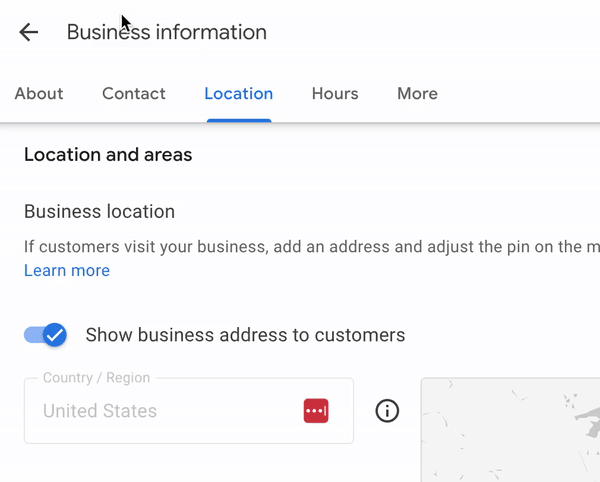Click the Business location subheading
The image size is (600, 482).
99,212
